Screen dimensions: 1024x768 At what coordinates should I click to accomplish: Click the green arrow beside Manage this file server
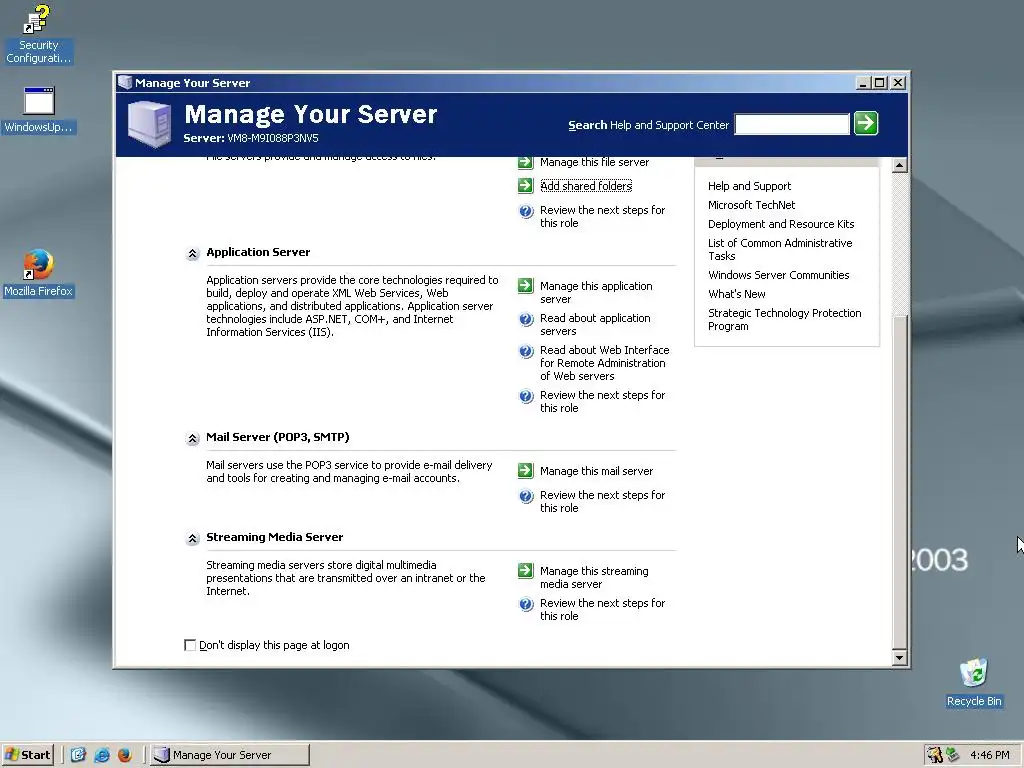(525, 162)
